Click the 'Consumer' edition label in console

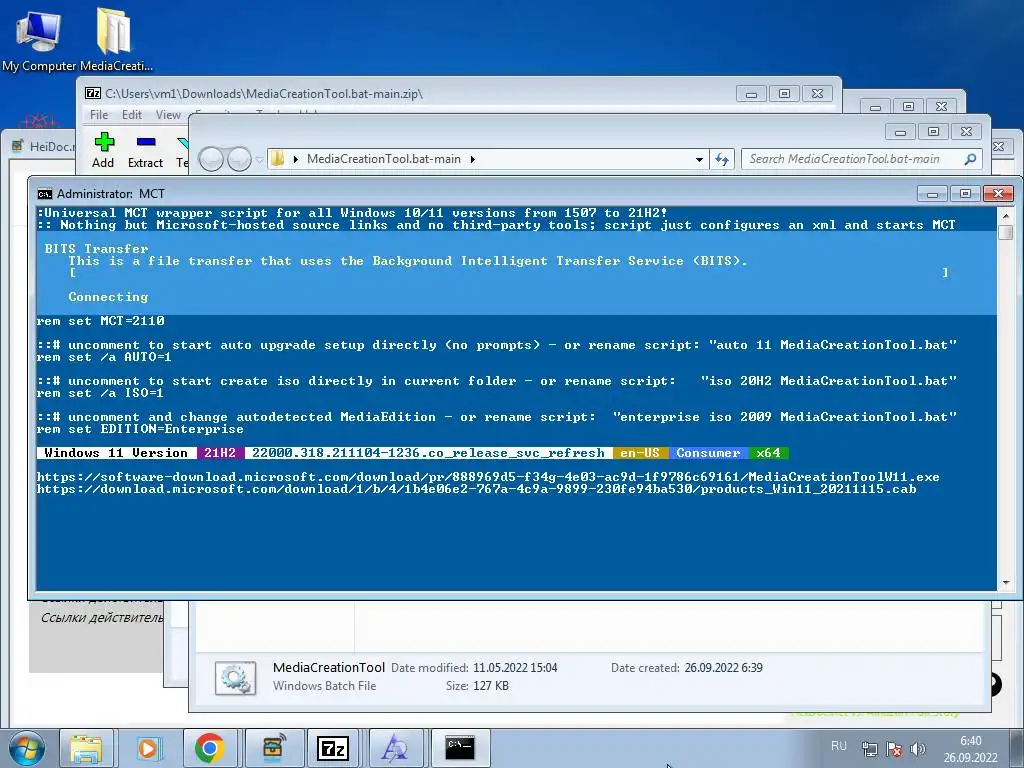[708, 453]
